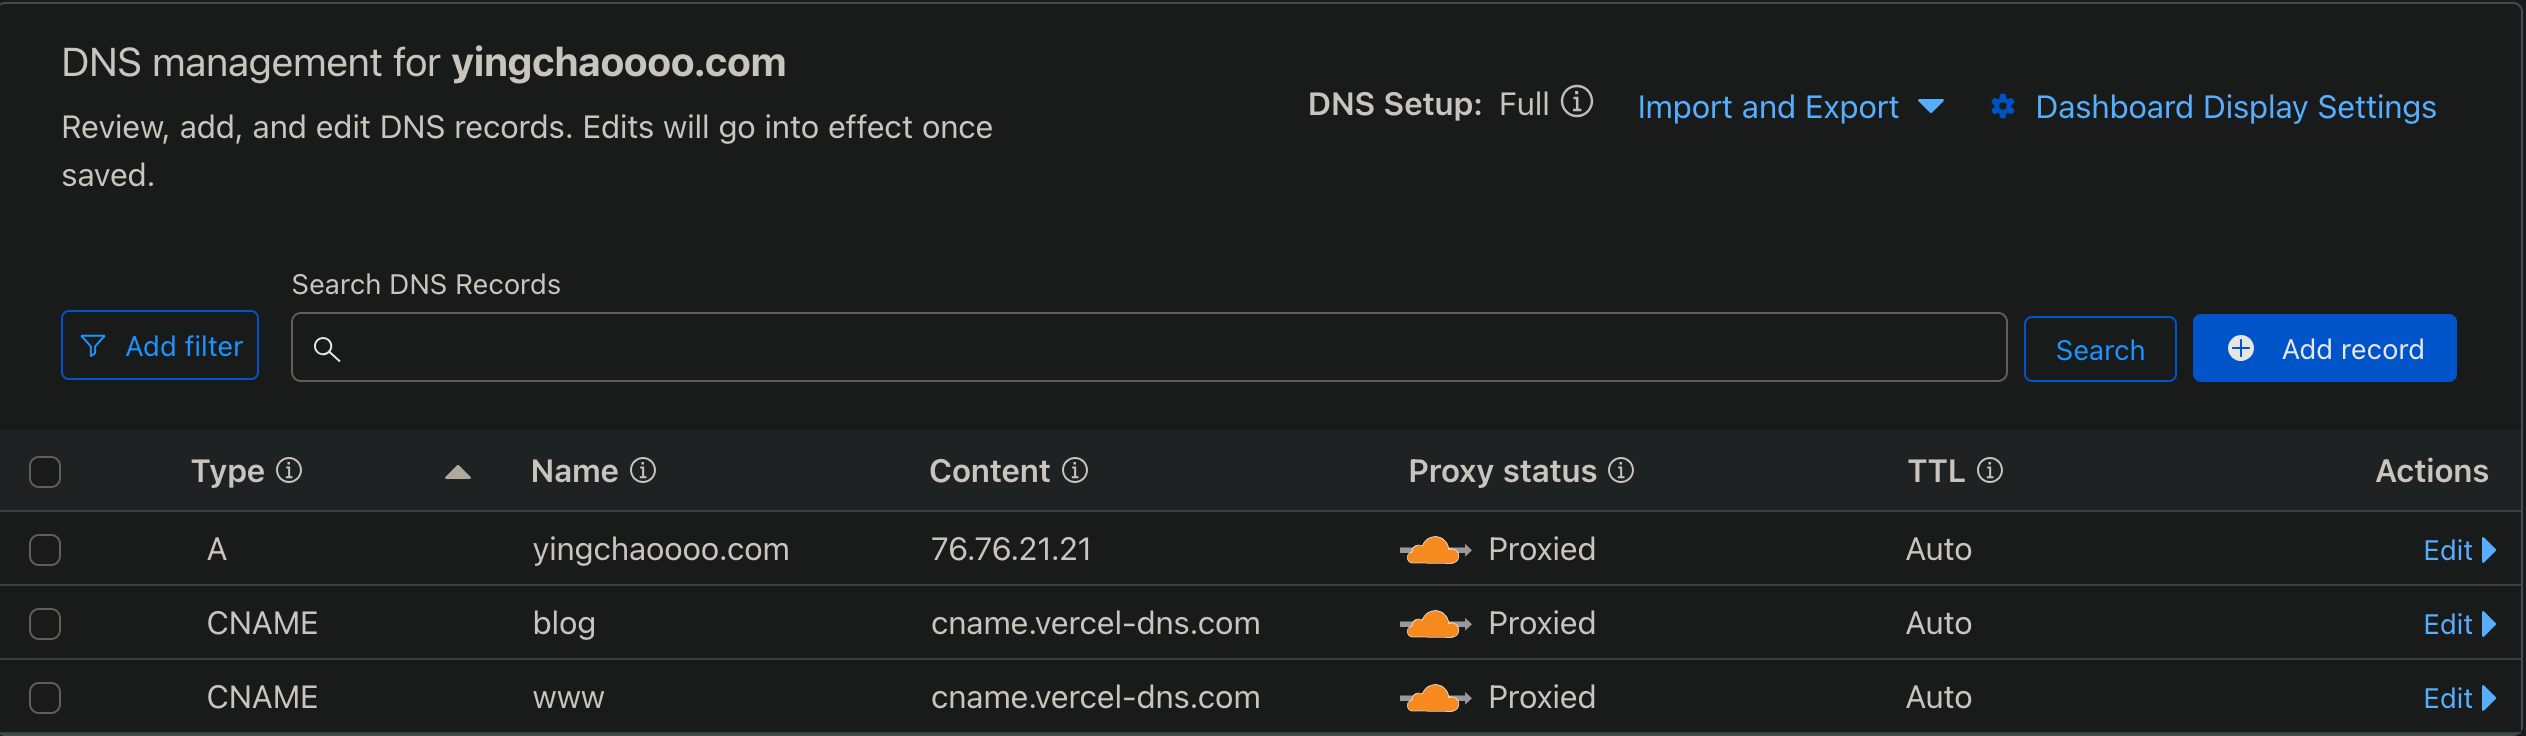Click the orange cloud on yingchaoooo.com A record

click(1434, 550)
